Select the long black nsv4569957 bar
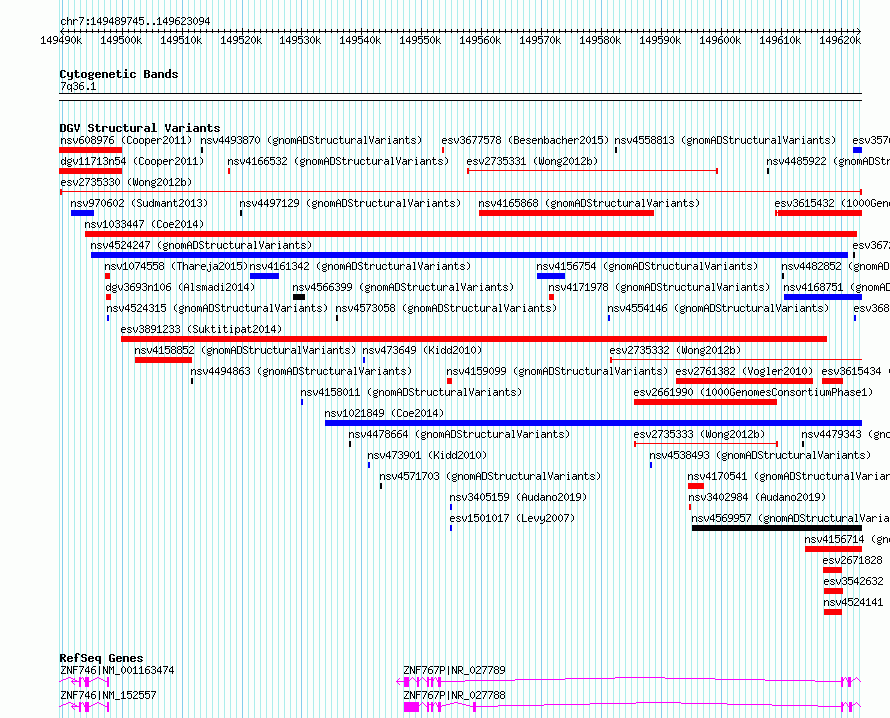This screenshot has width=890, height=718. 777,528
